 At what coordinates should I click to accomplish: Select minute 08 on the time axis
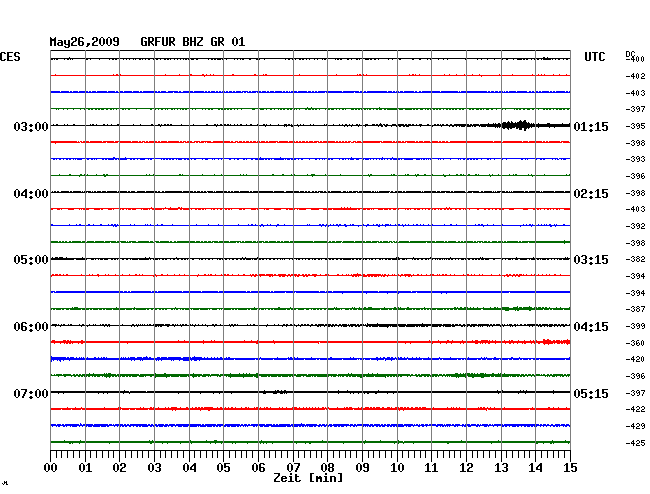(327, 468)
